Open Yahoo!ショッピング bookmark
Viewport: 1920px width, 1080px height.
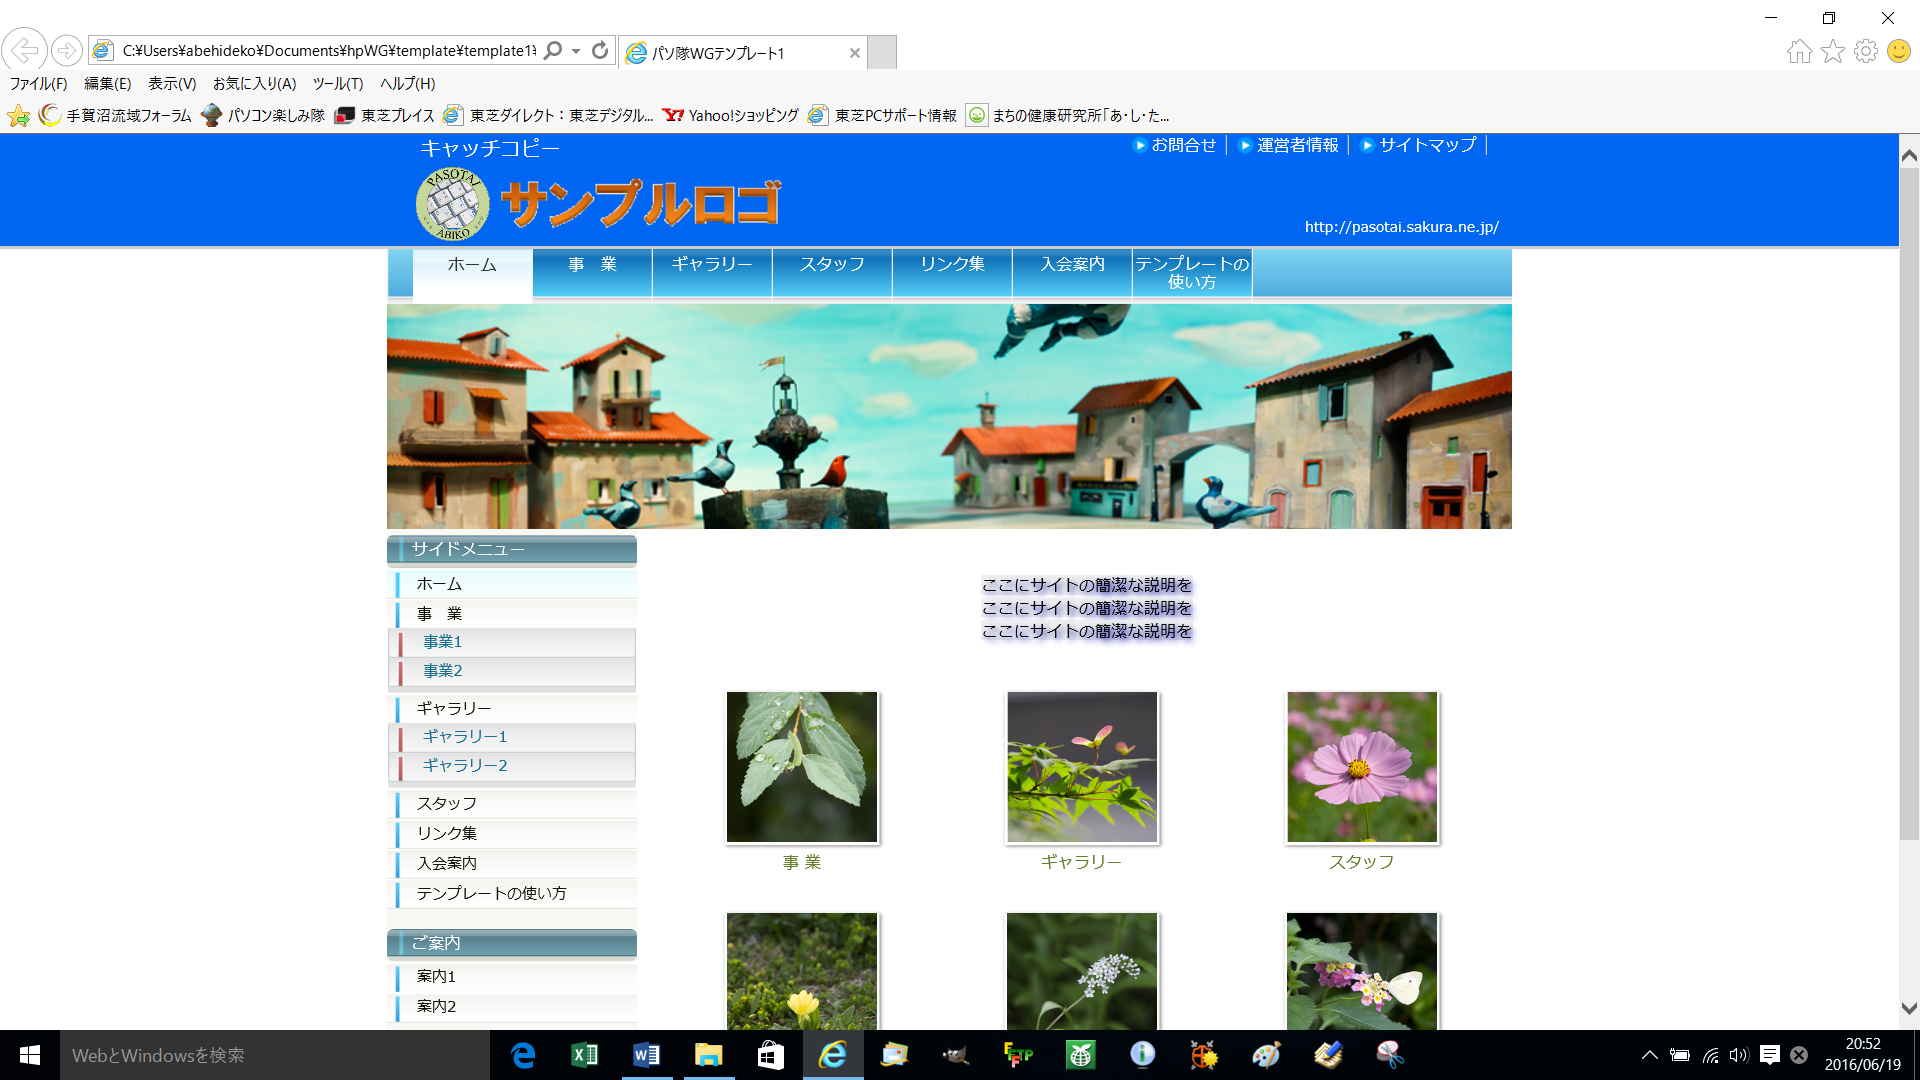[731, 116]
